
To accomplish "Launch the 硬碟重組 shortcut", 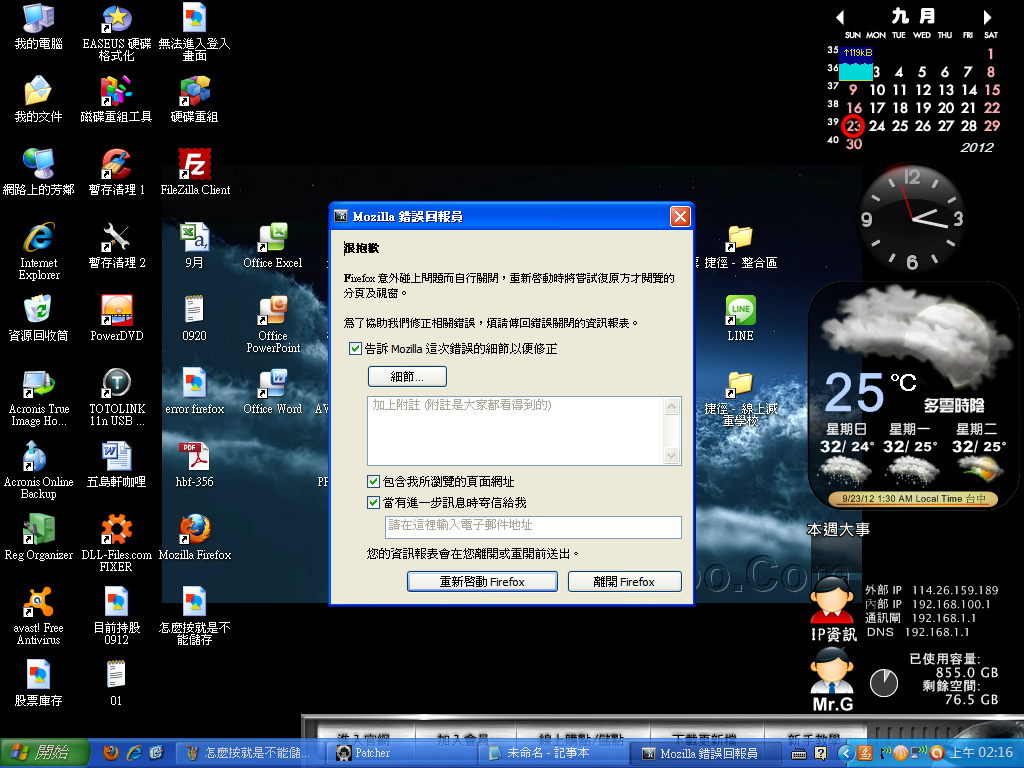I will click(x=194, y=99).
